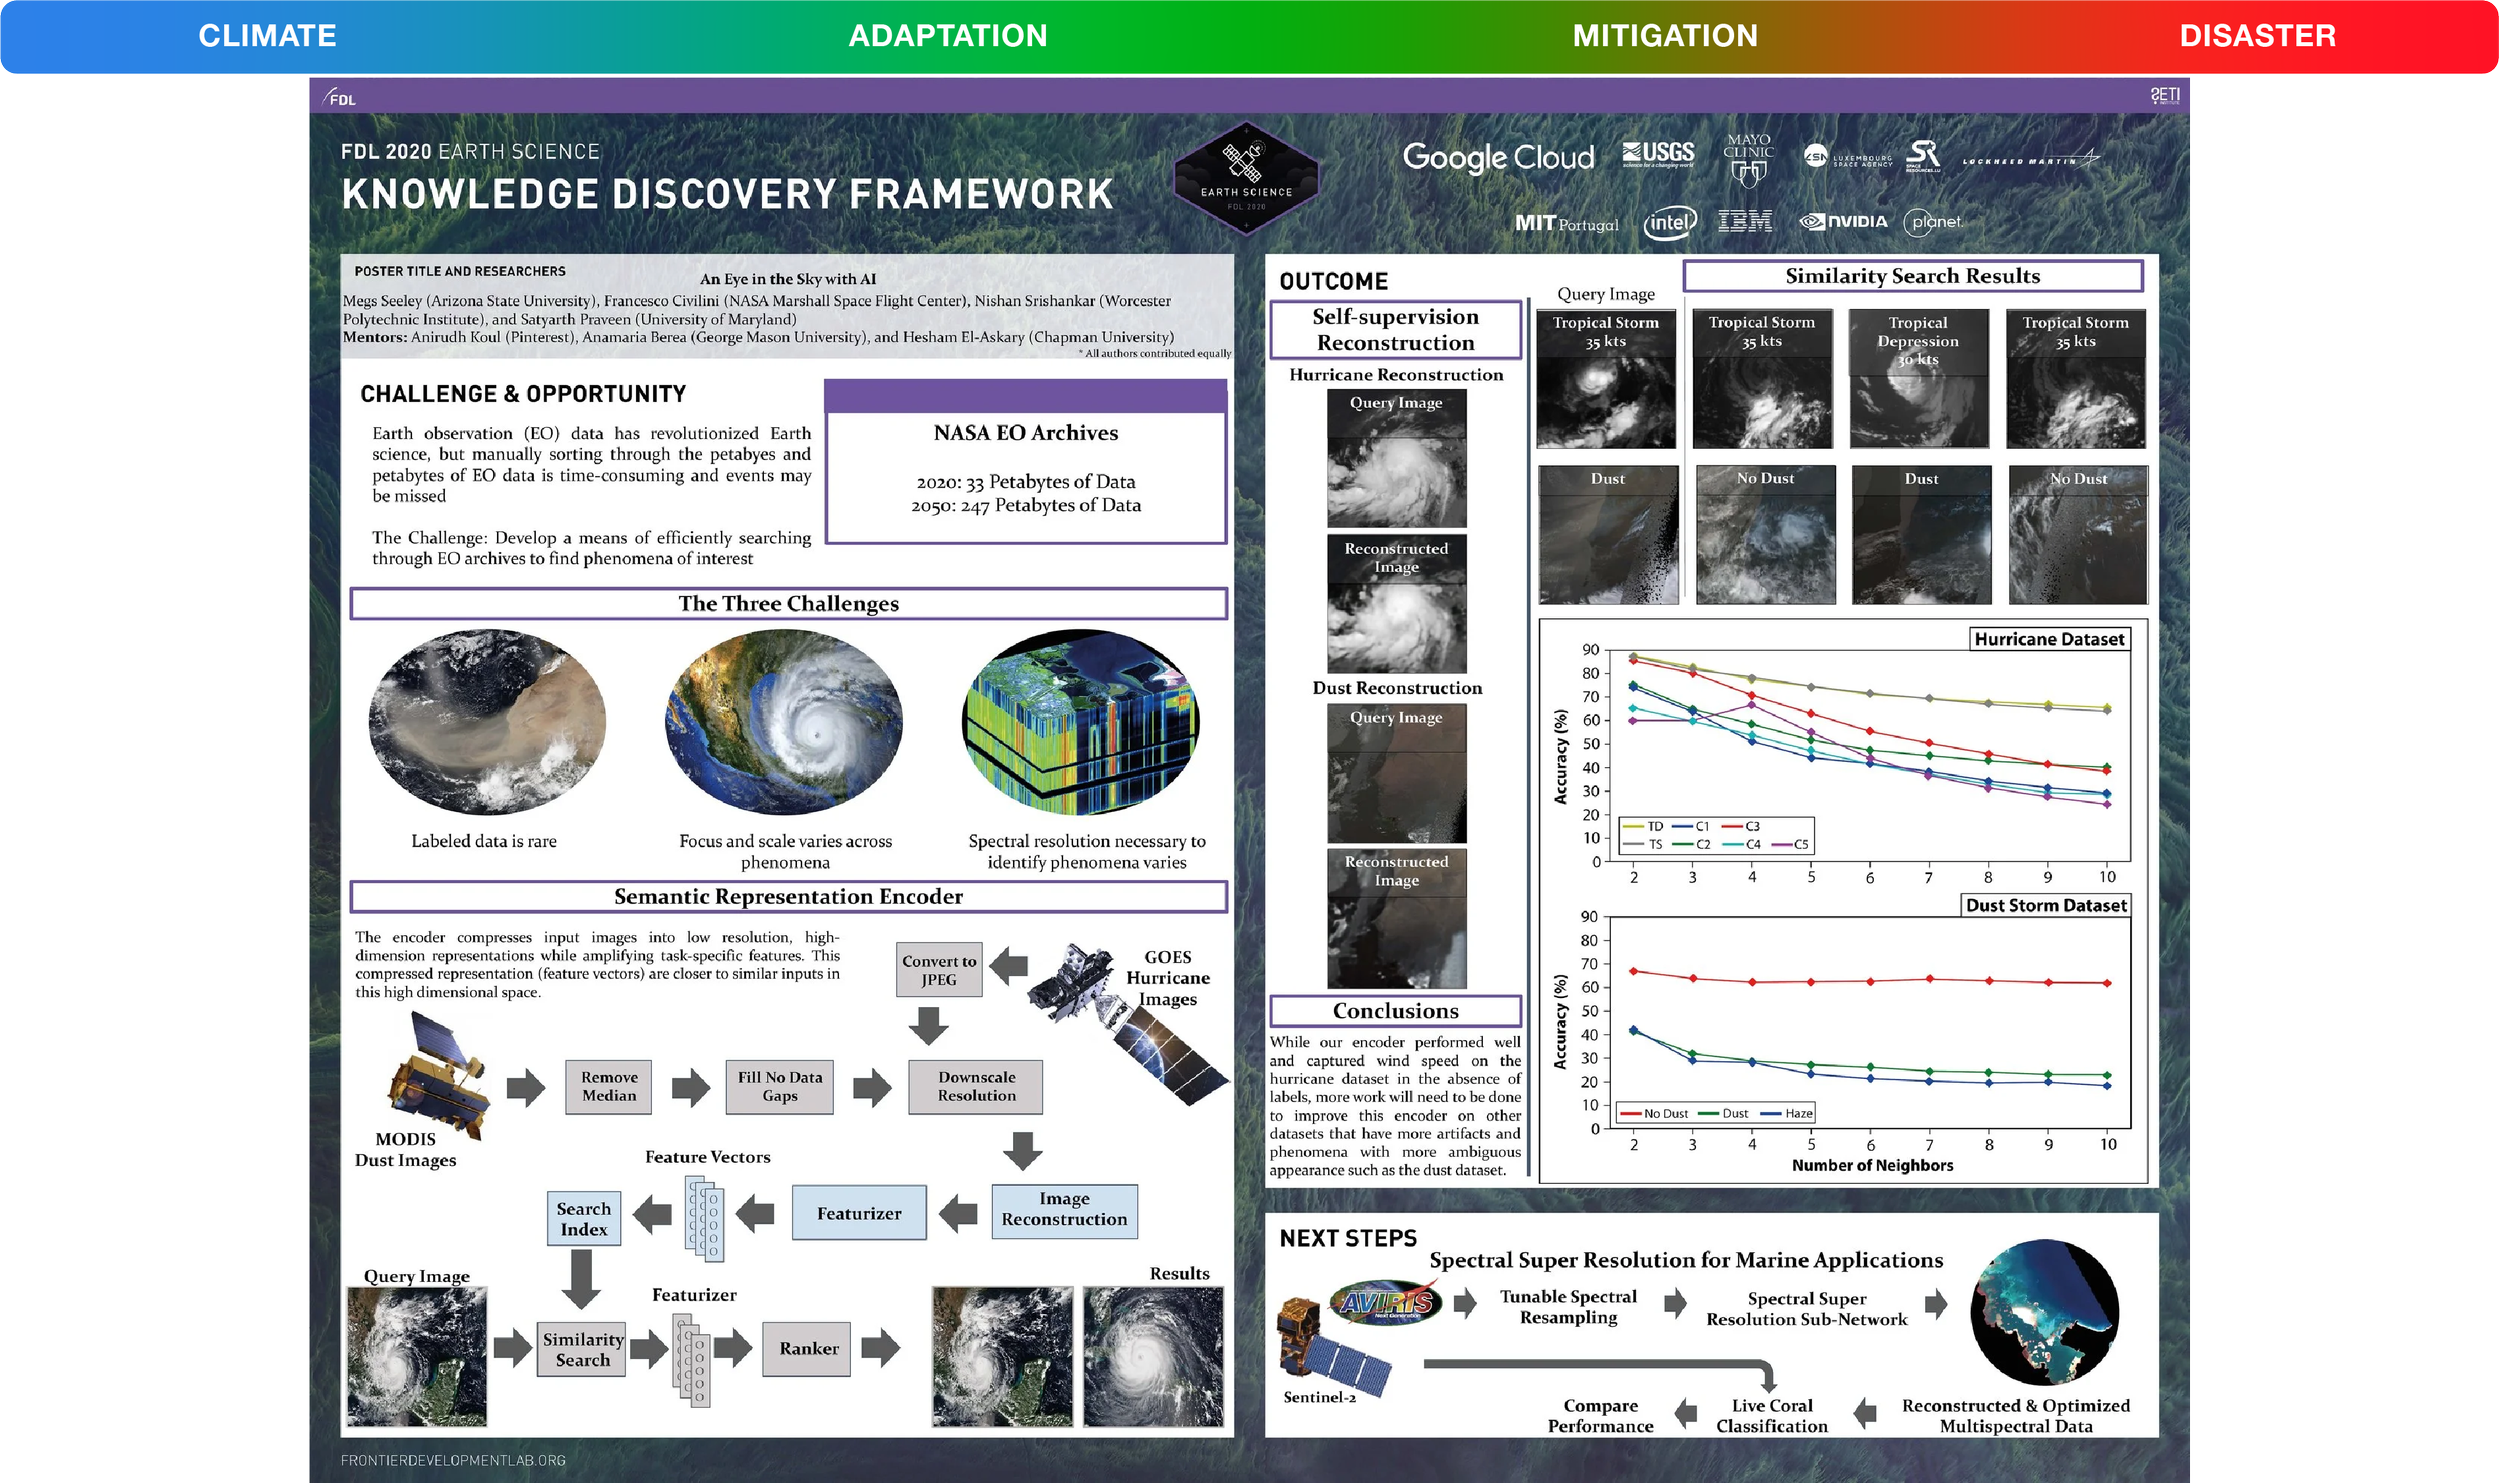Click the Remove Median box

pyautogui.click(x=609, y=1087)
